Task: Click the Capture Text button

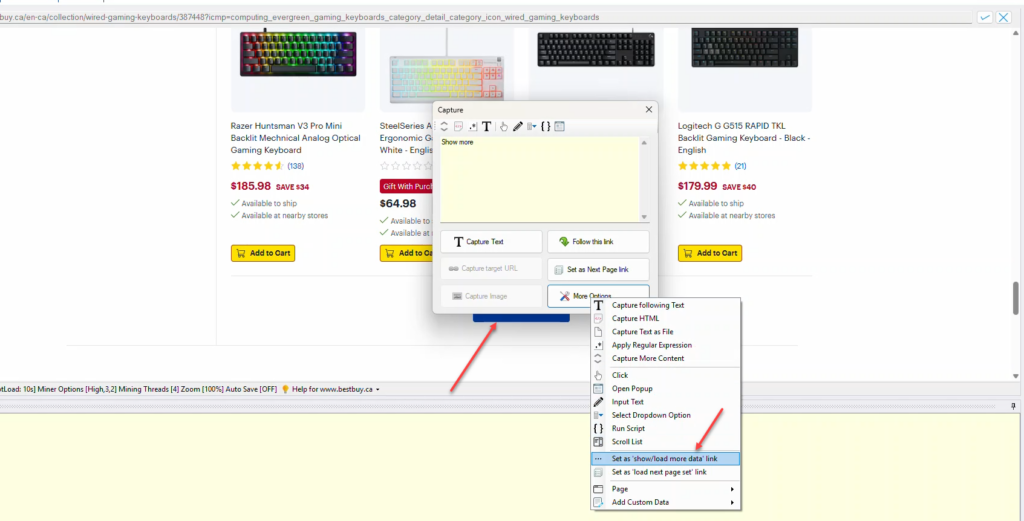Action: point(491,242)
